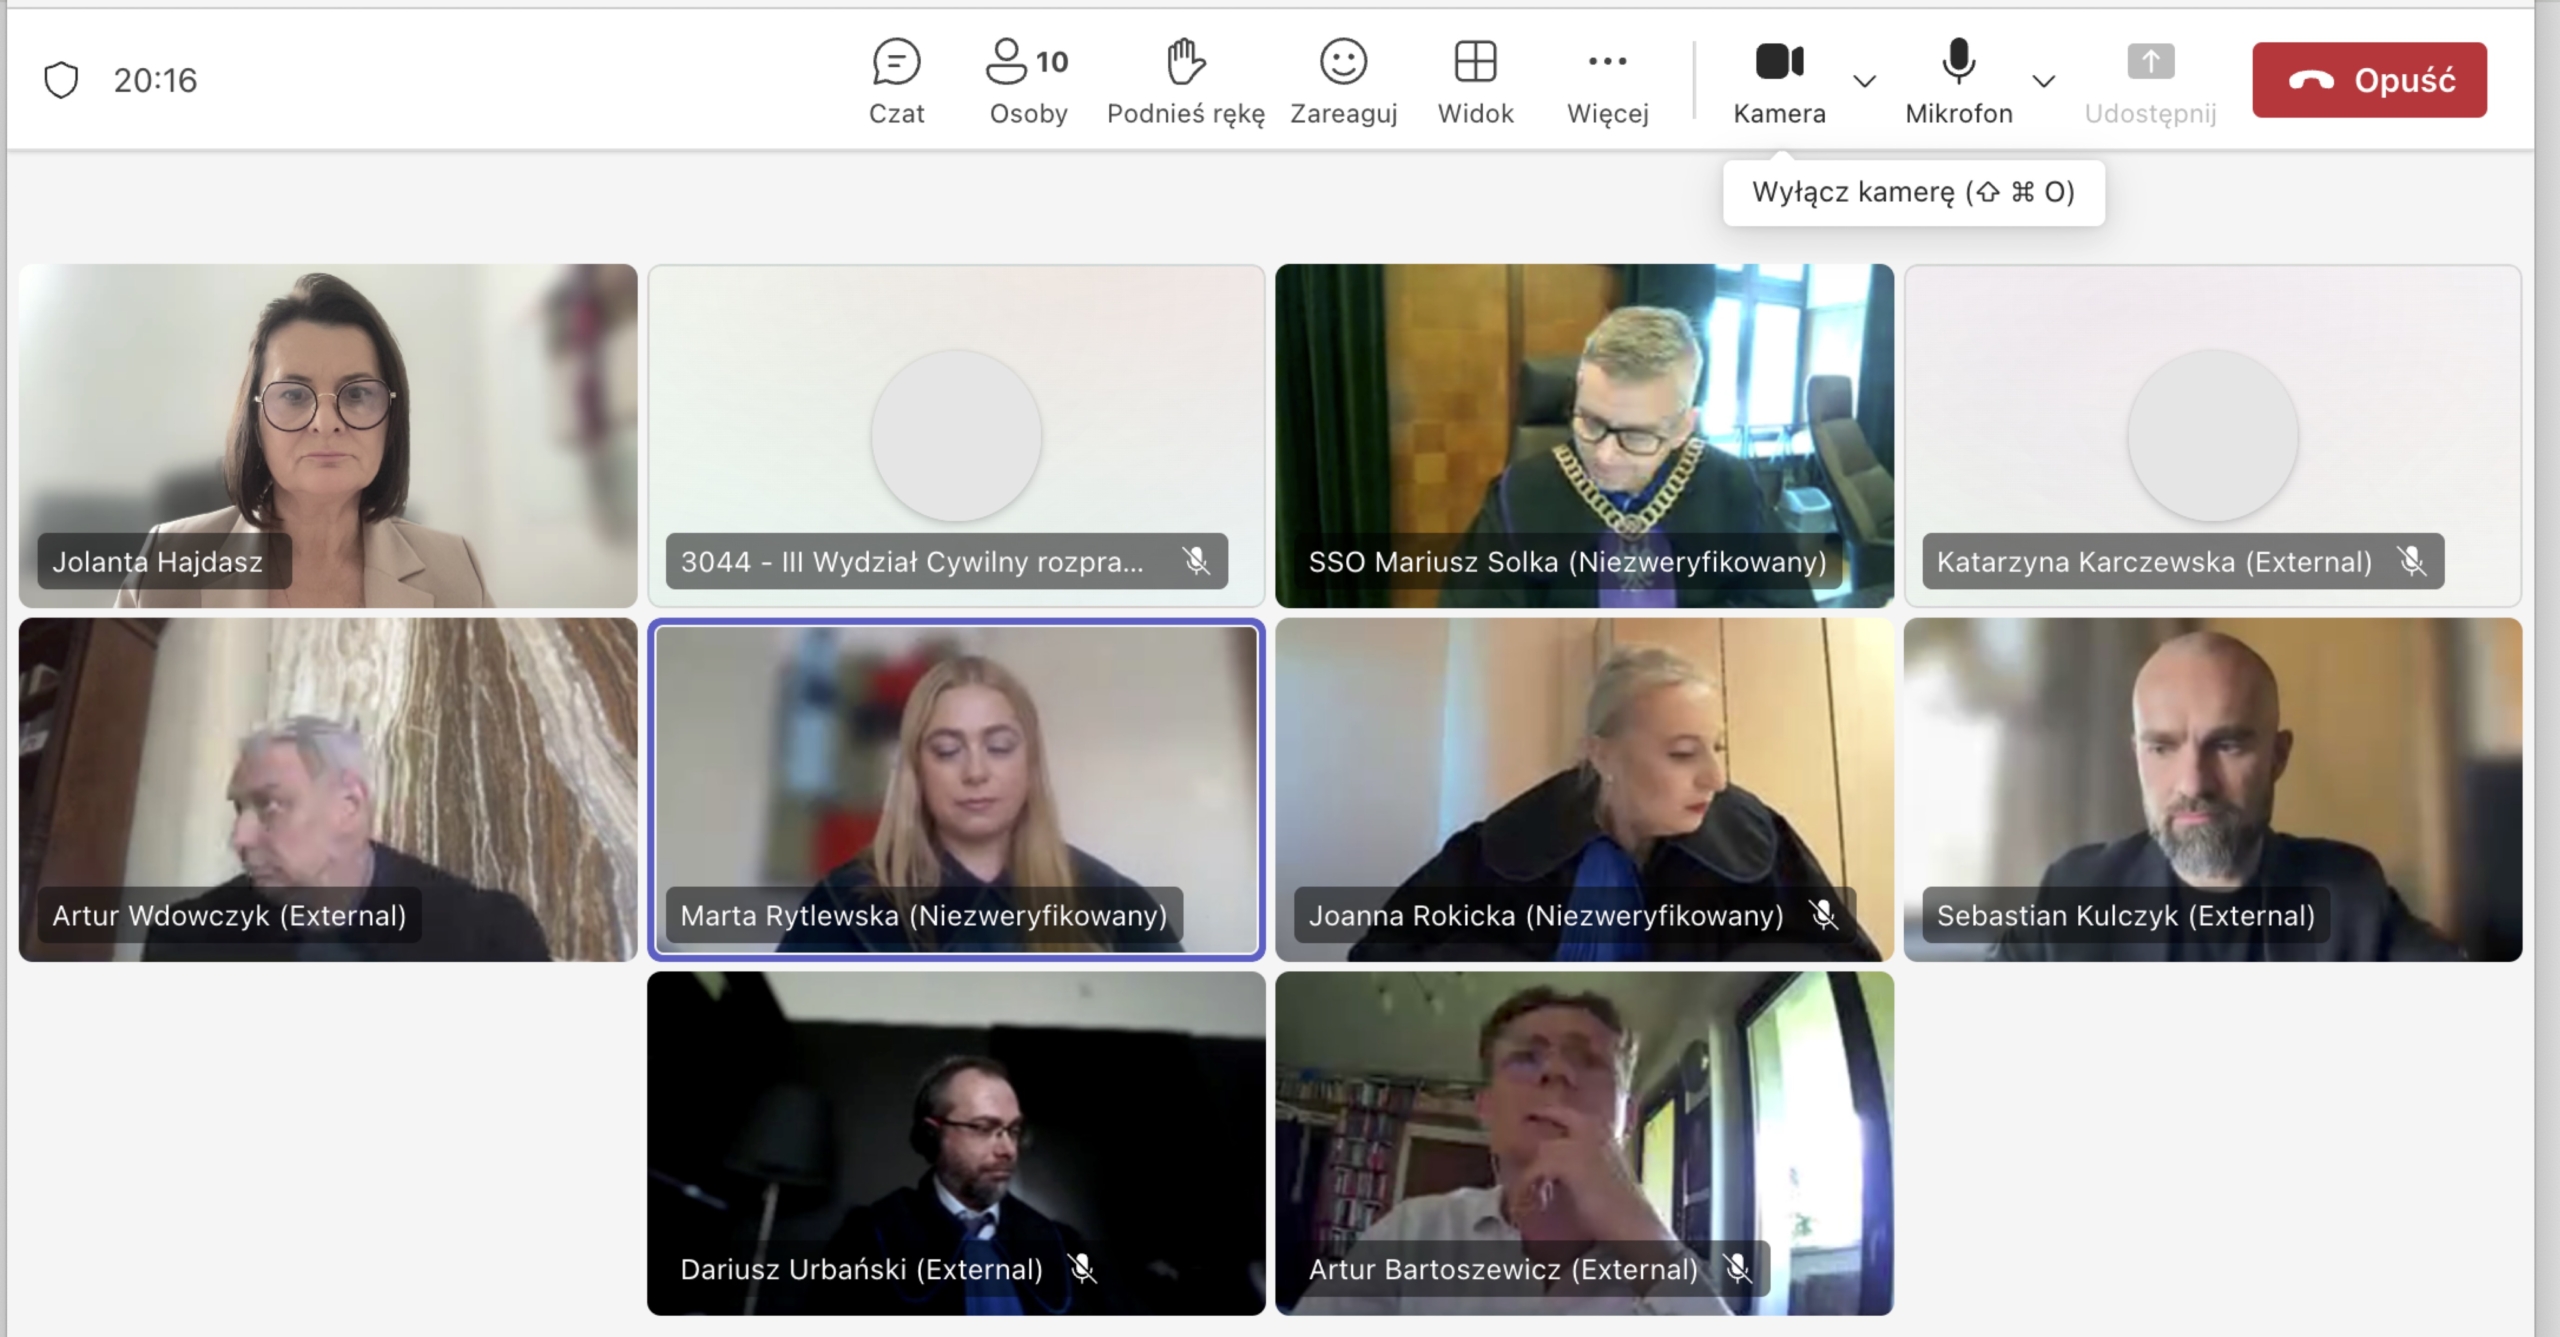Leave the meeting with Opuść
The width and height of the screenshot is (2560, 1337).
coord(2369,80)
